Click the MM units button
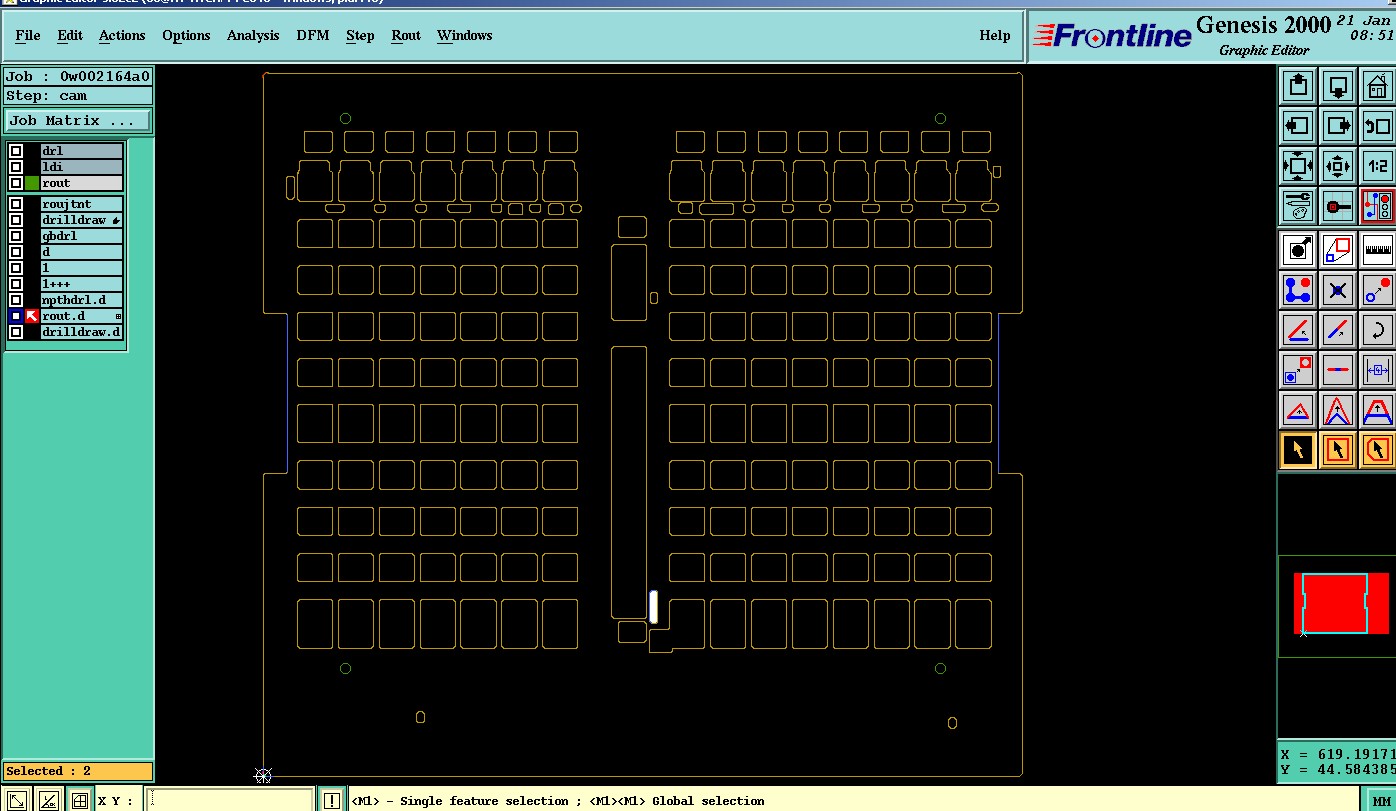Screen dimensions: 1396x811 click(1381, 801)
